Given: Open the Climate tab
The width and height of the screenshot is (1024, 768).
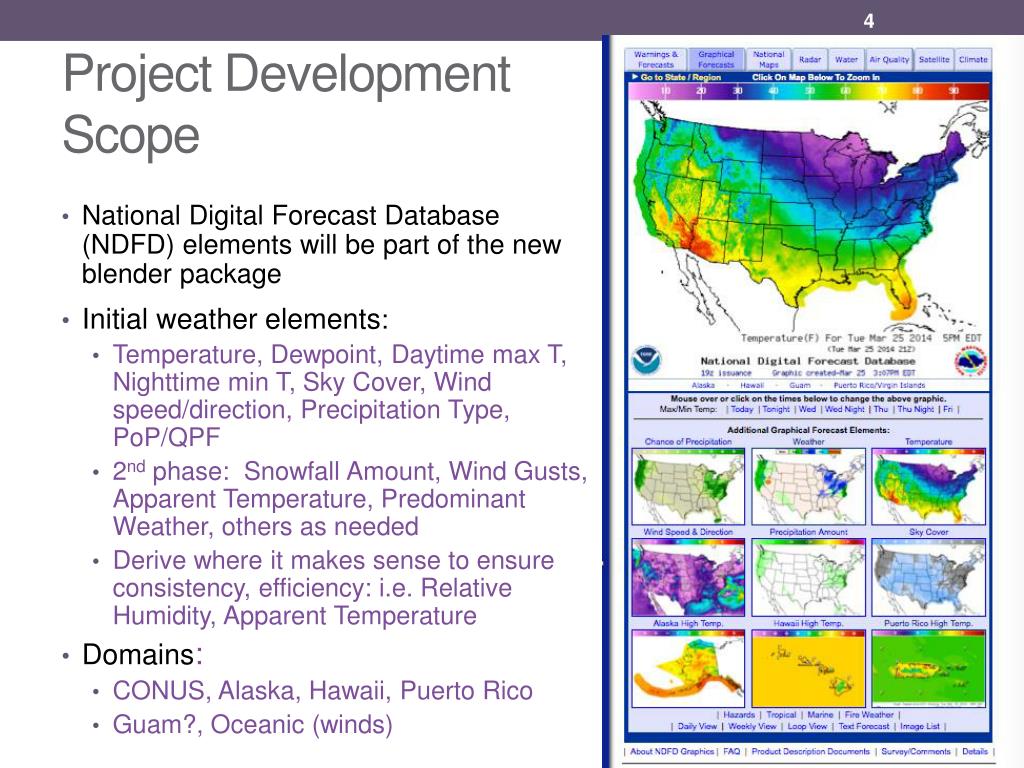Looking at the screenshot, I should [x=973, y=59].
